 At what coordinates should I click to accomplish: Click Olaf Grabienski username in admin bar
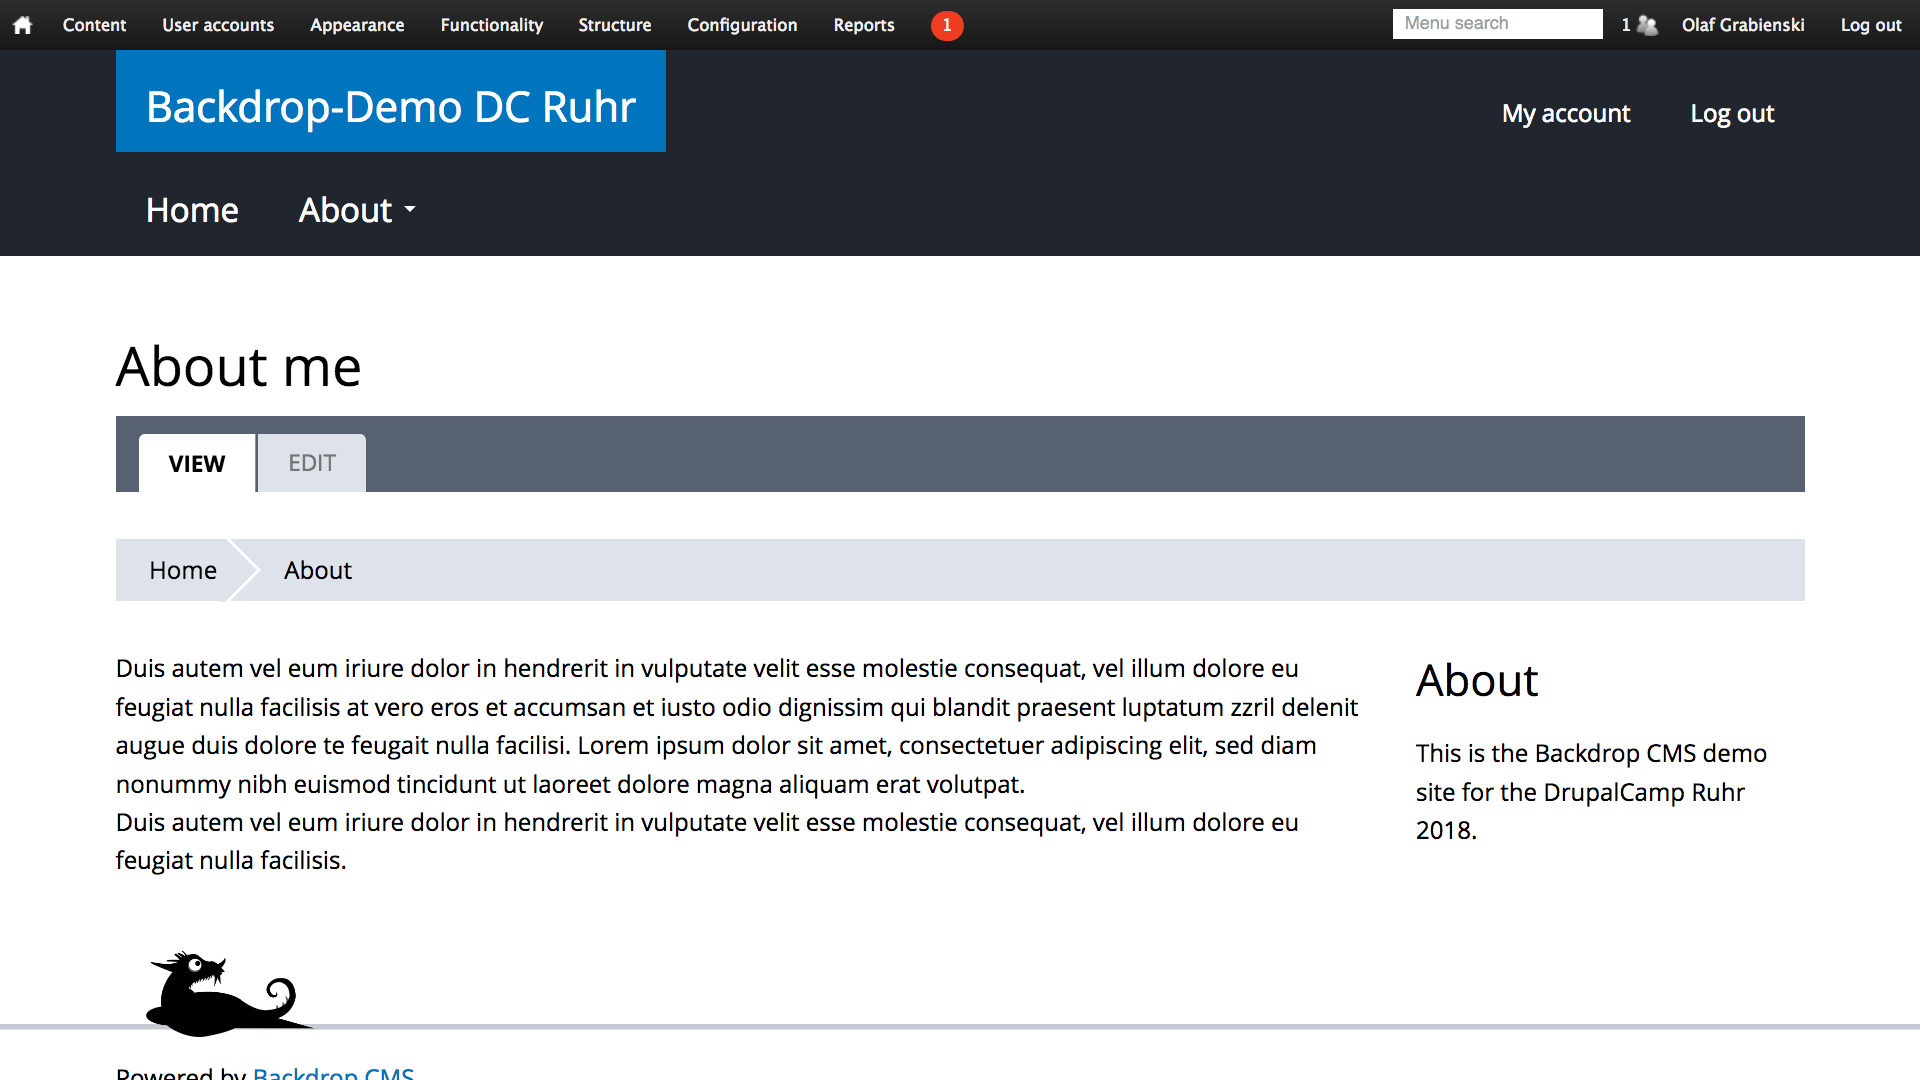[x=1742, y=25]
